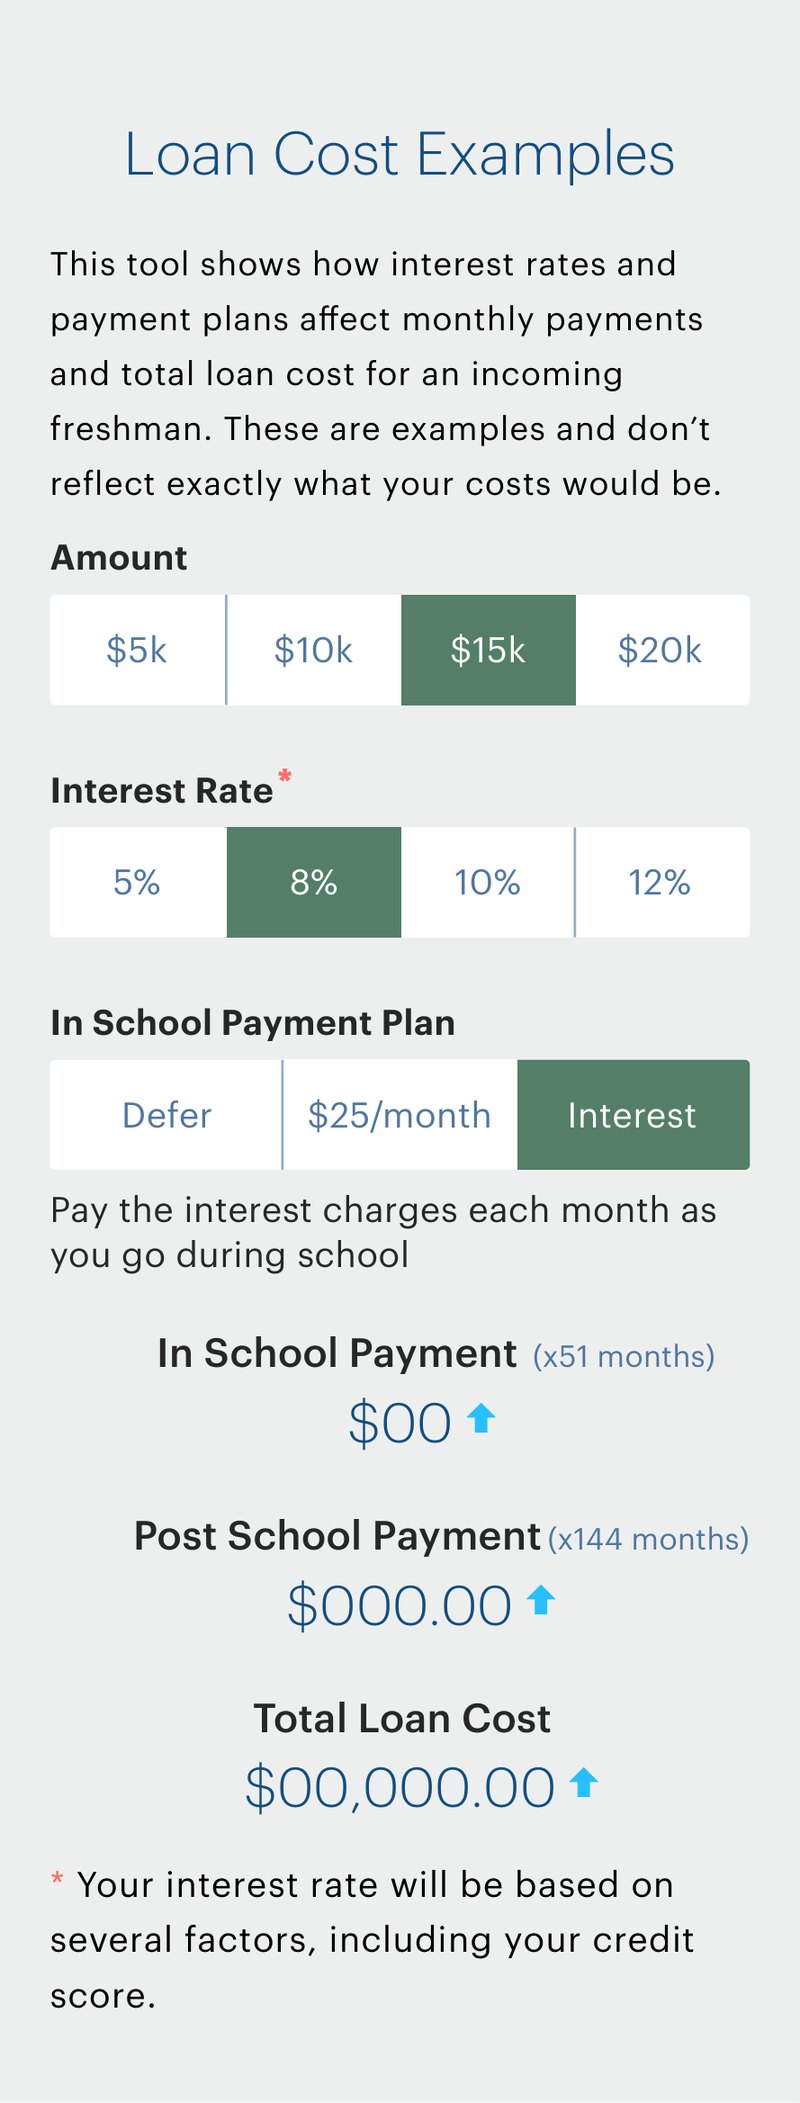Select the highlighted $15k amount

click(488, 650)
